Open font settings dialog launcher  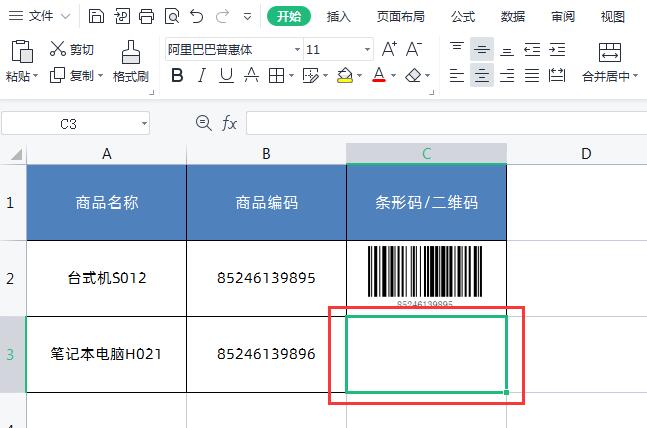pos(432,92)
